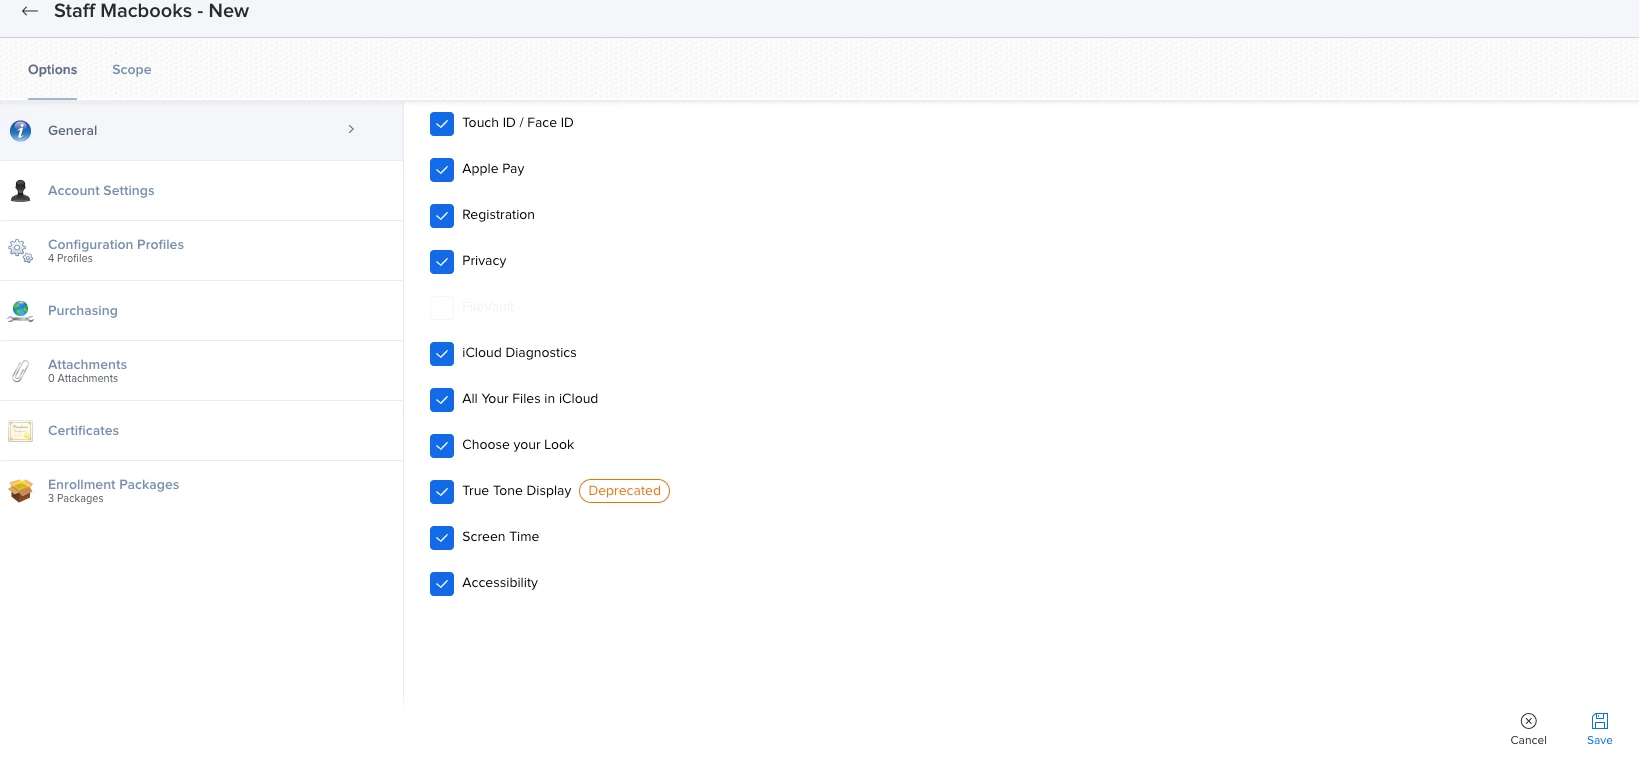Switch to the Scope tab
Screen dimensions: 1639x765
point(132,70)
